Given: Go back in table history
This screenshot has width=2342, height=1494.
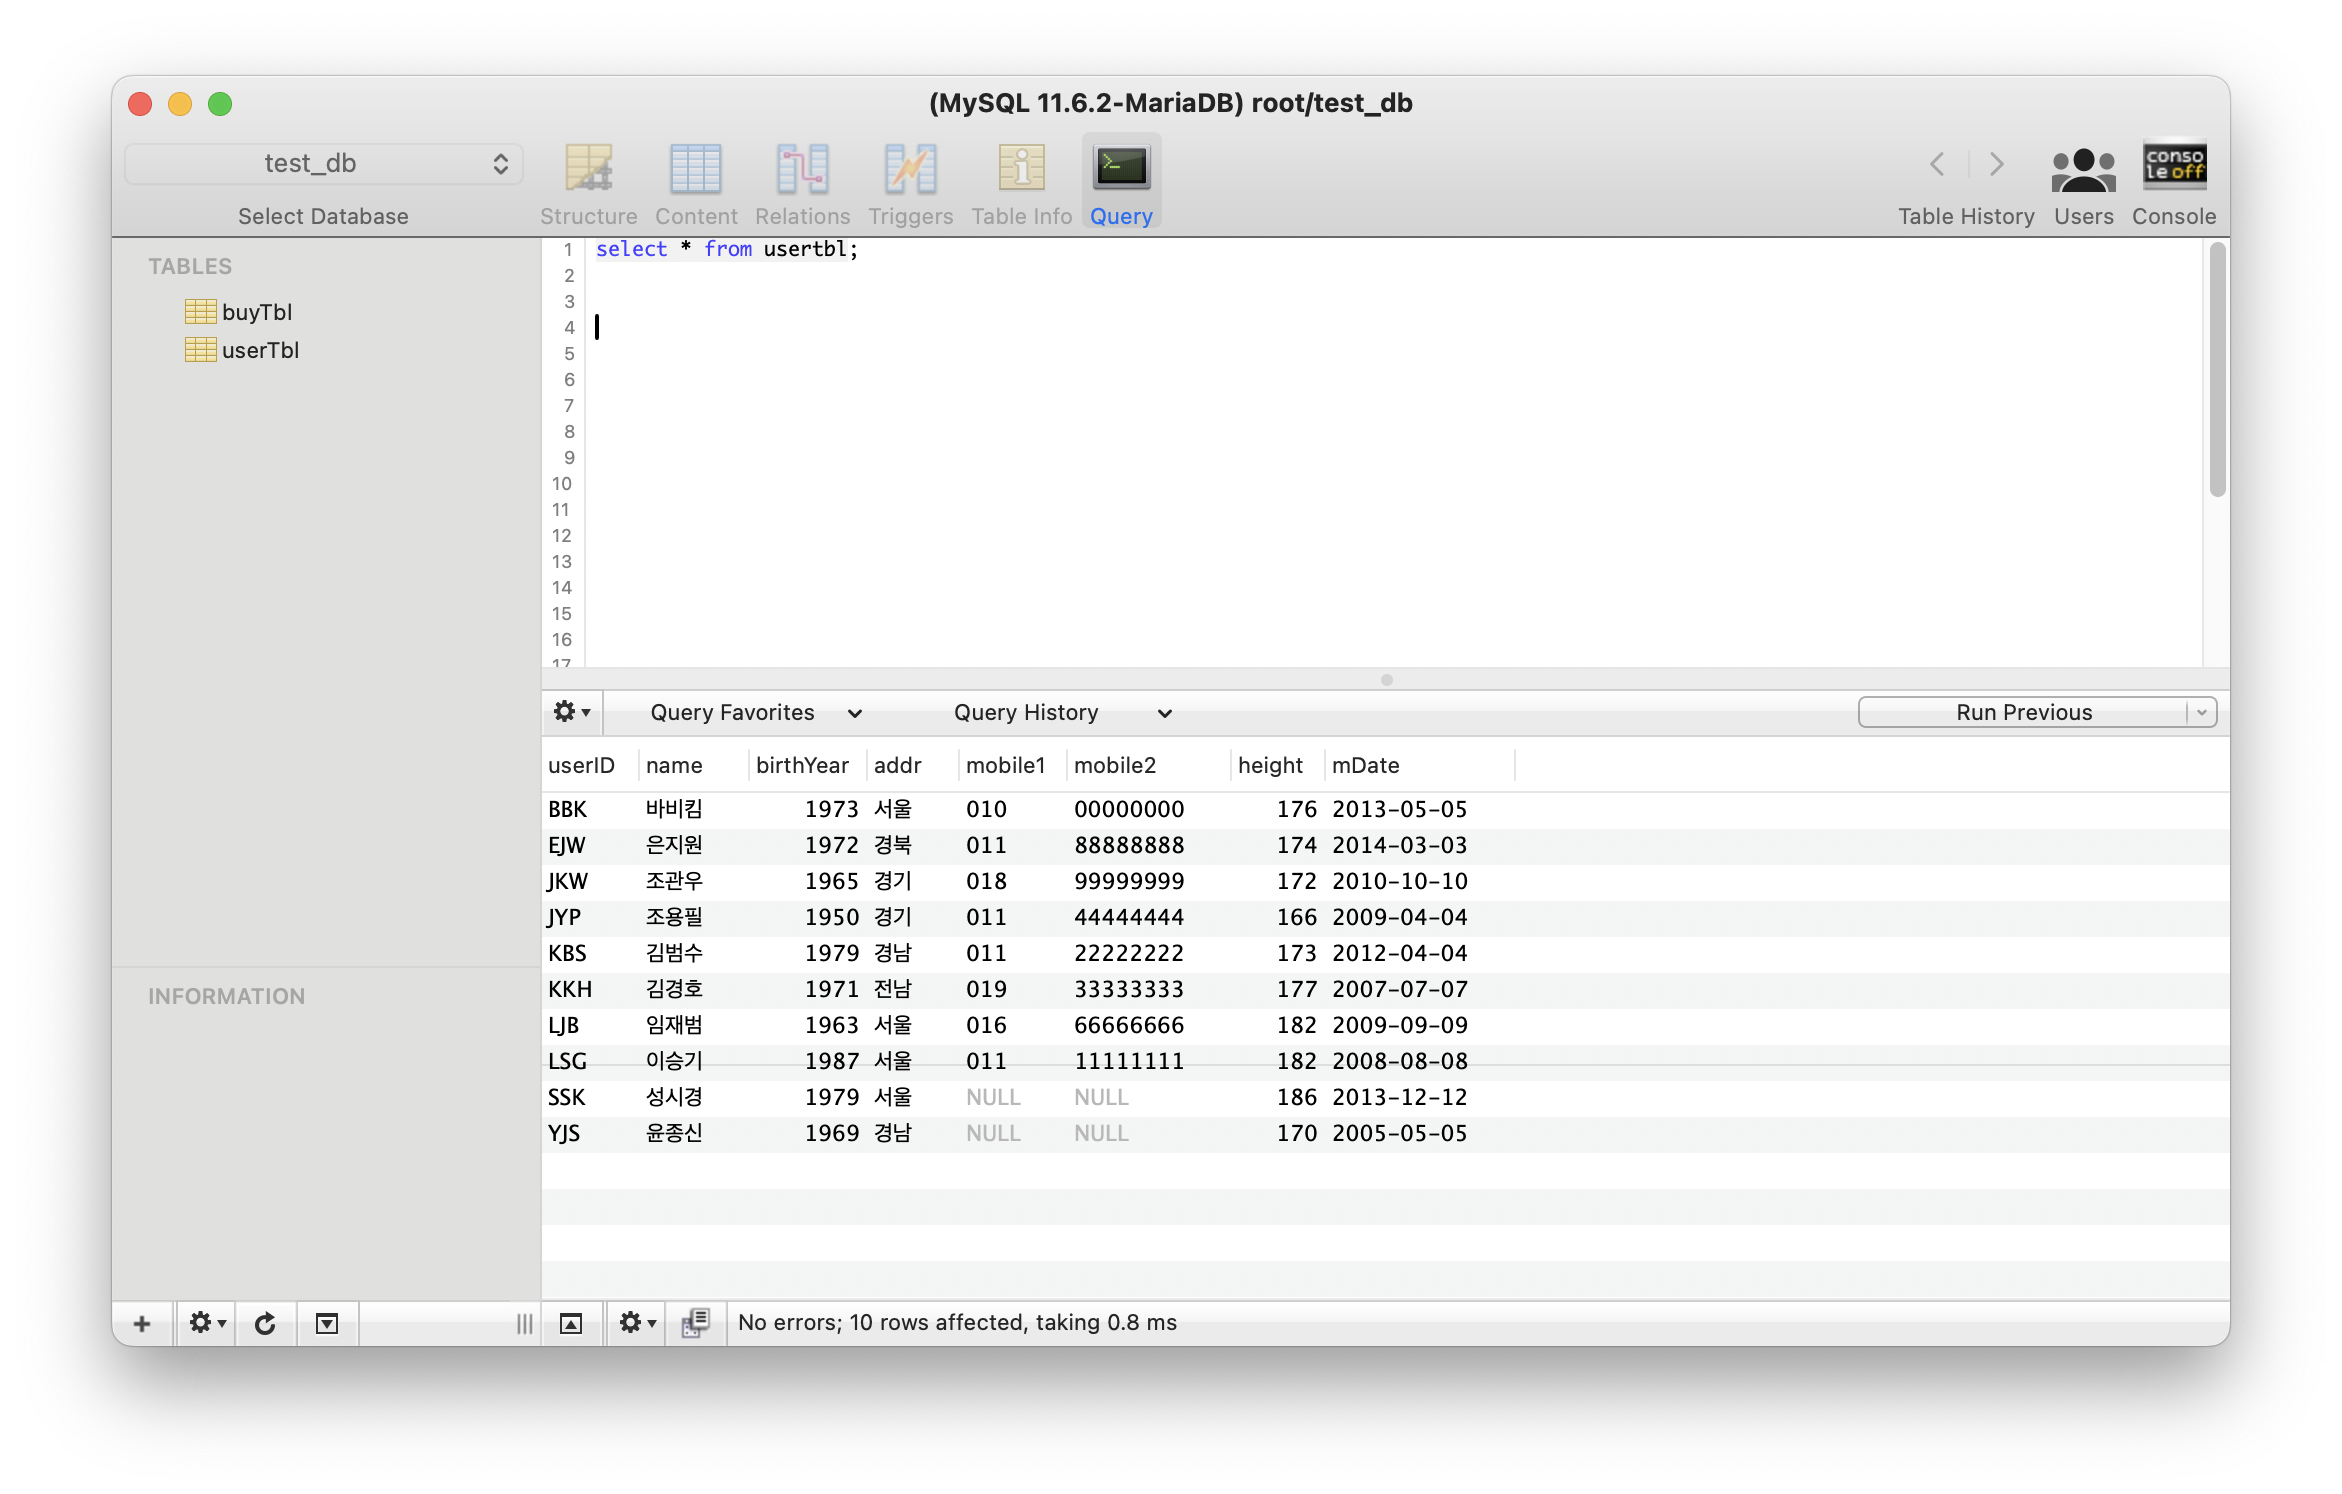Looking at the screenshot, I should (x=1937, y=164).
